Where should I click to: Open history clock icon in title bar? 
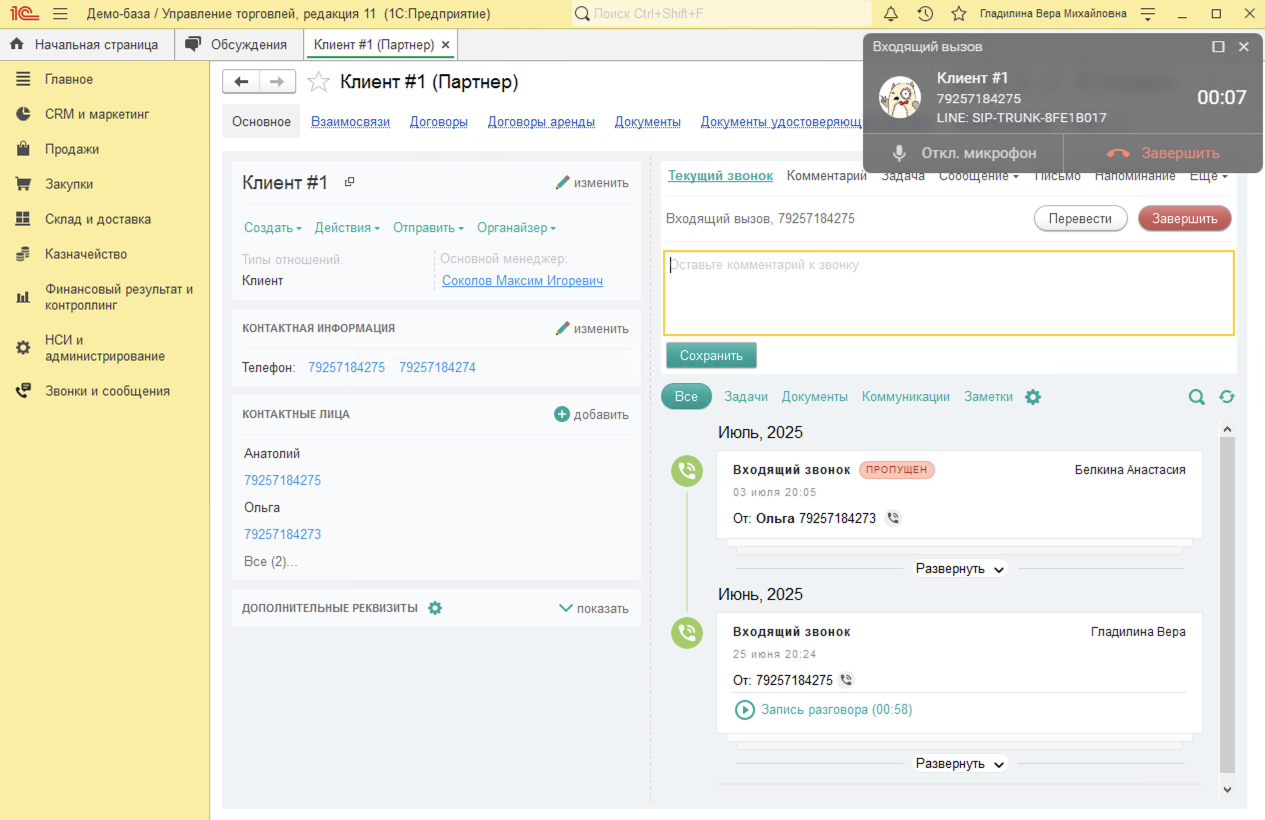coord(925,14)
